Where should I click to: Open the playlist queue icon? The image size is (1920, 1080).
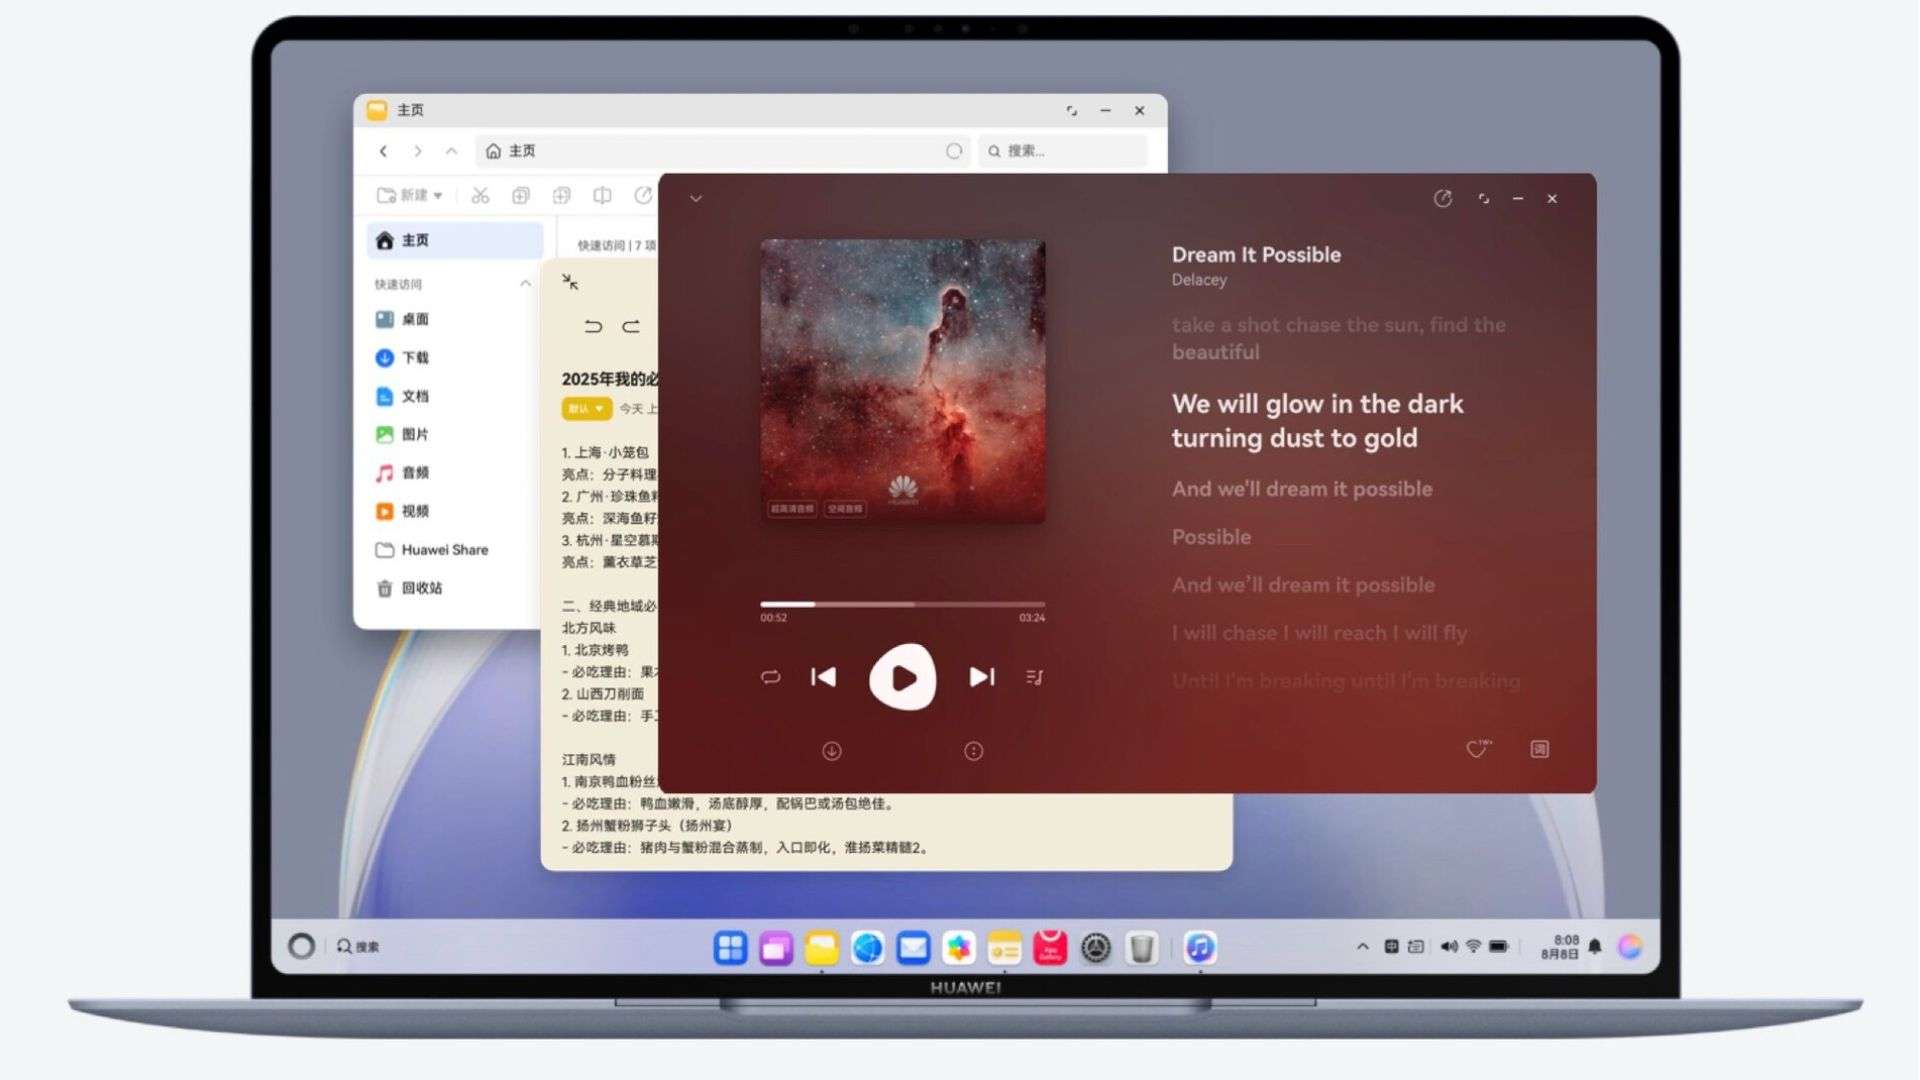tap(1034, 677)
